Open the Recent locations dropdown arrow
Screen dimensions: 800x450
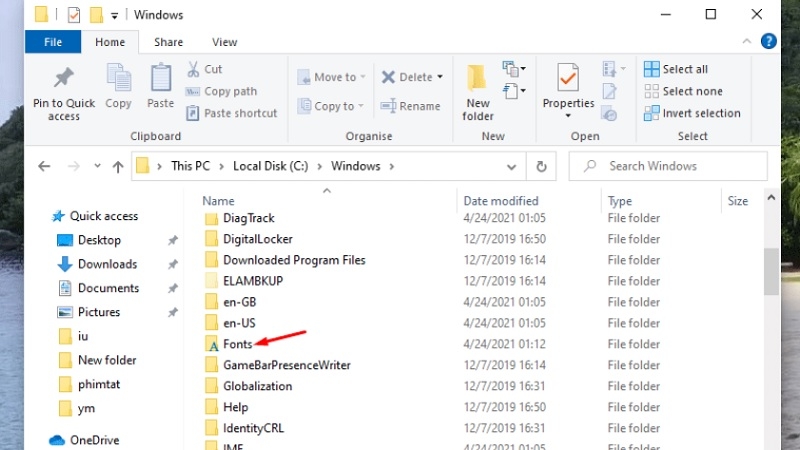tap(97, 166)
